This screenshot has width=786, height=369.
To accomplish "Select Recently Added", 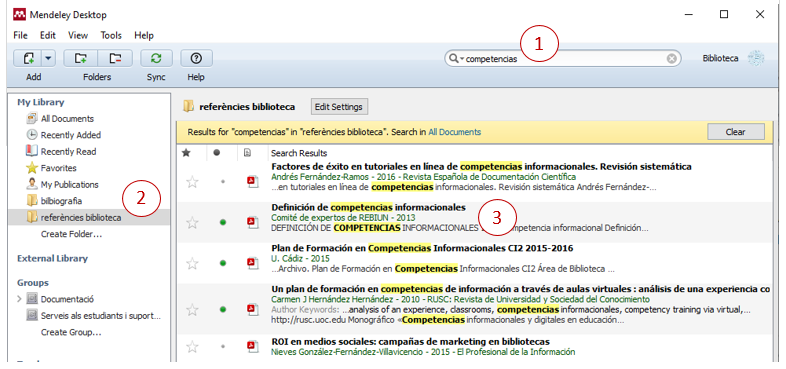I will click(x=71, y=135).
